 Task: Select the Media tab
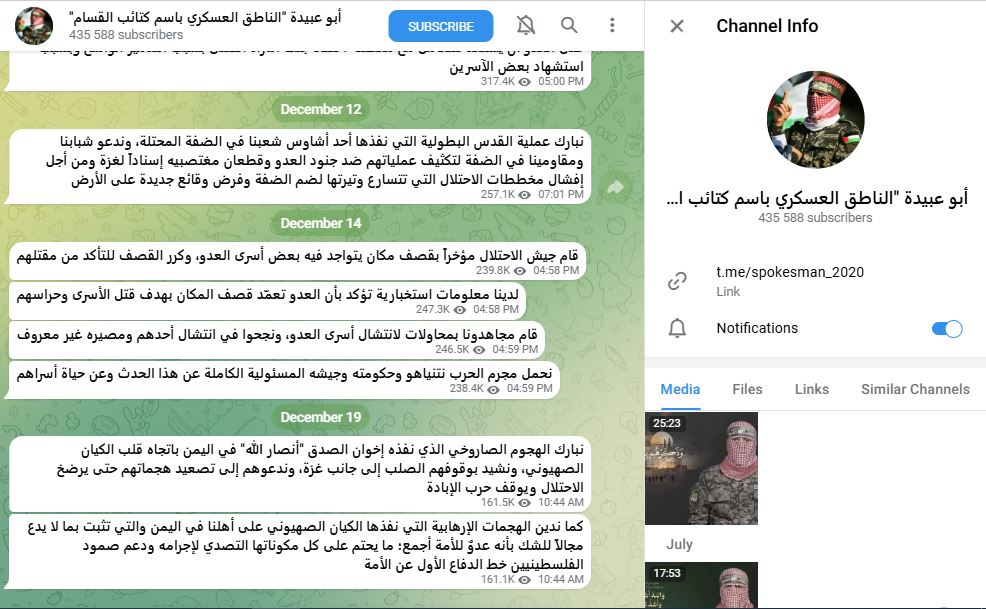680,389
